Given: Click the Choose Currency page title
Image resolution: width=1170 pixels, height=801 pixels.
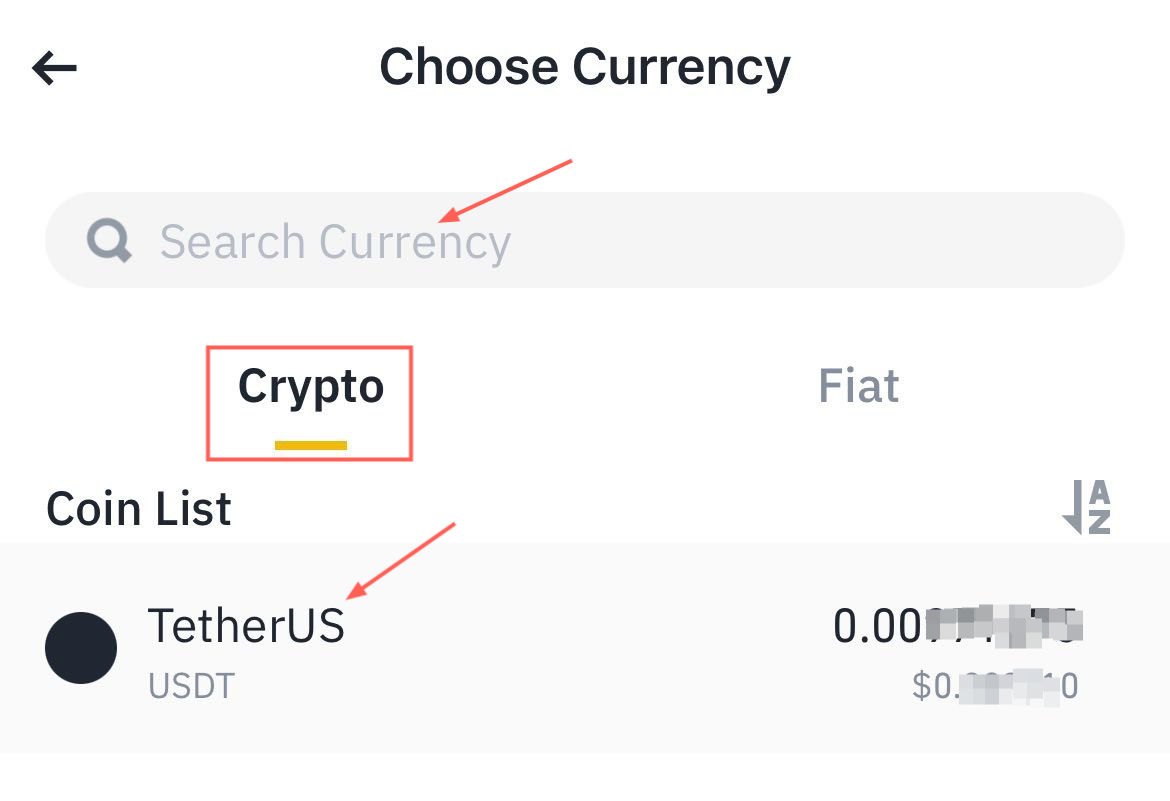Looking at the screenshot, I should [x=585, y=67].
